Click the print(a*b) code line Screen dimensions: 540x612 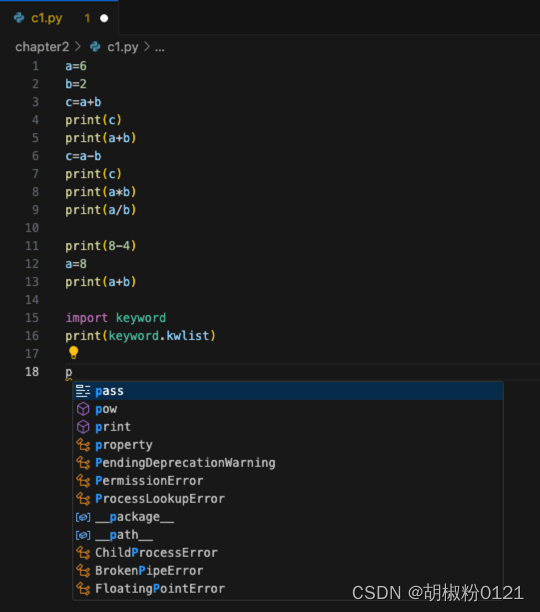pos(101,192)
